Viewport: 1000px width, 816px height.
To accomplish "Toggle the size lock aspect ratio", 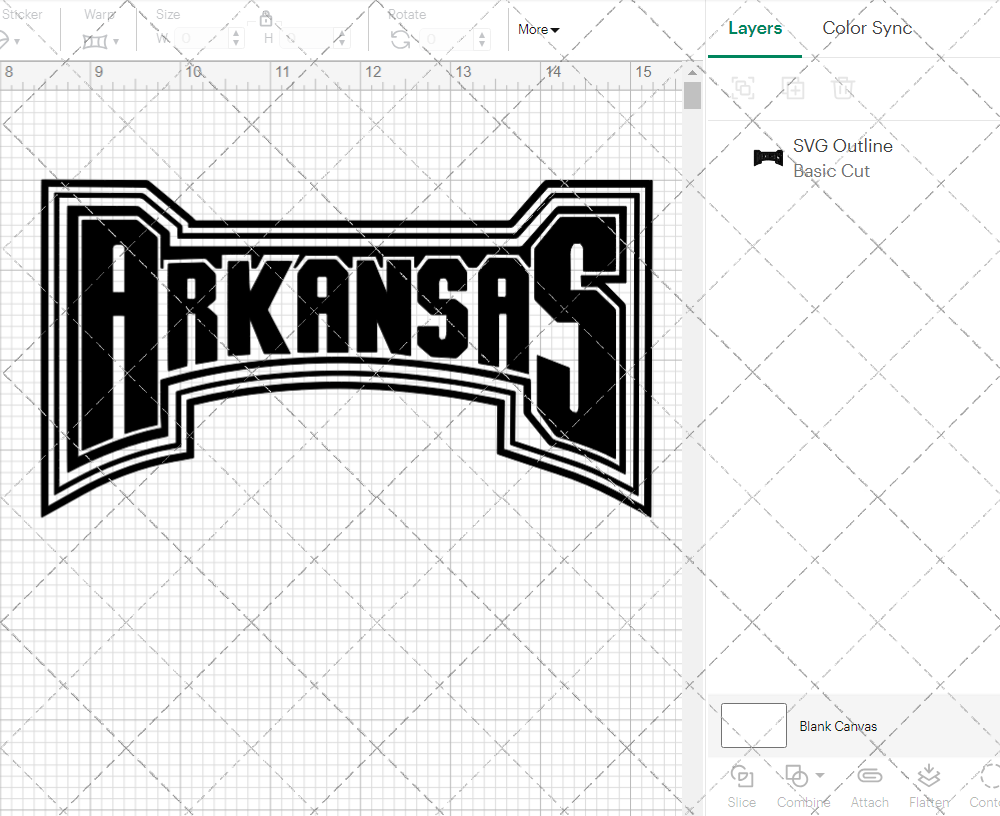I will pyautogui.click(x=266, y=19).
